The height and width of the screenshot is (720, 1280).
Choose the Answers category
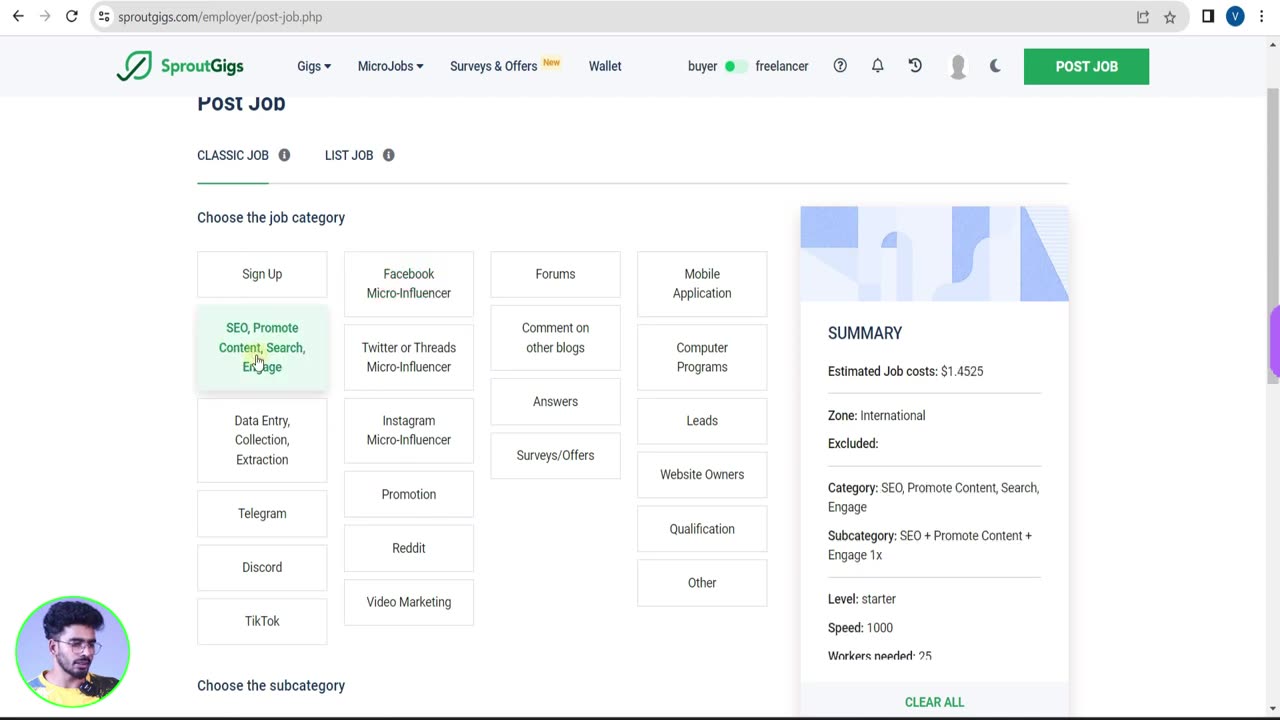pyautogui.click(x=555, y=401)
